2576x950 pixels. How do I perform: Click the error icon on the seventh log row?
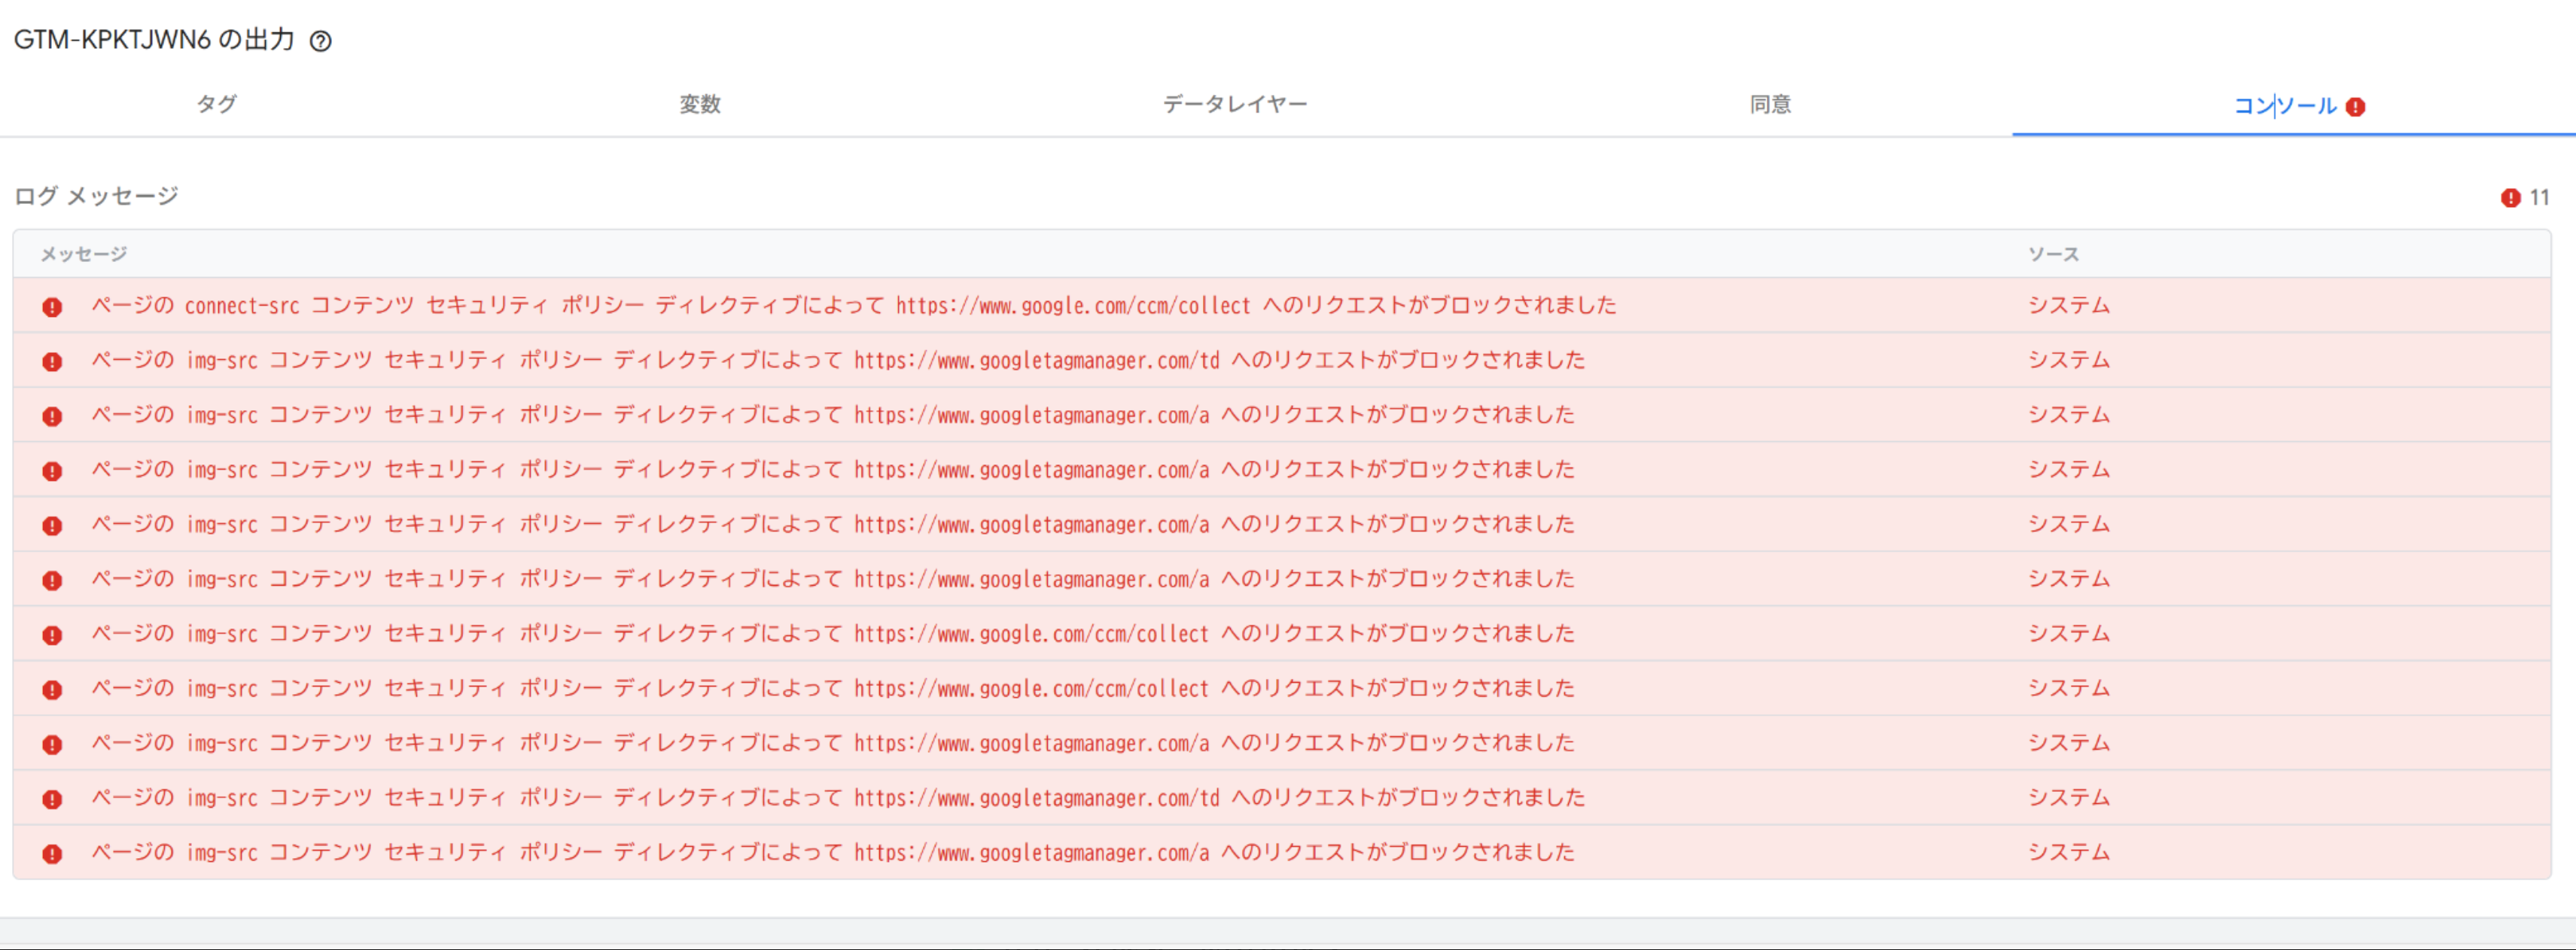[x=52, y=635]
